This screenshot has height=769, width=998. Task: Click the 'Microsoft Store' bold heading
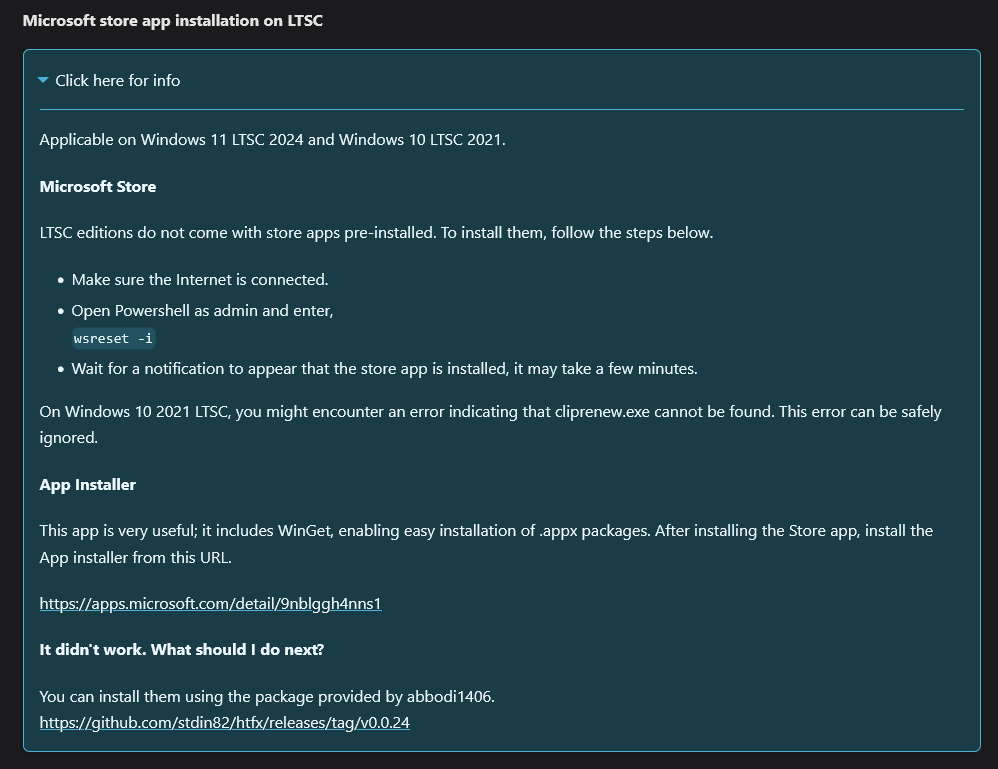pos(98,187)
